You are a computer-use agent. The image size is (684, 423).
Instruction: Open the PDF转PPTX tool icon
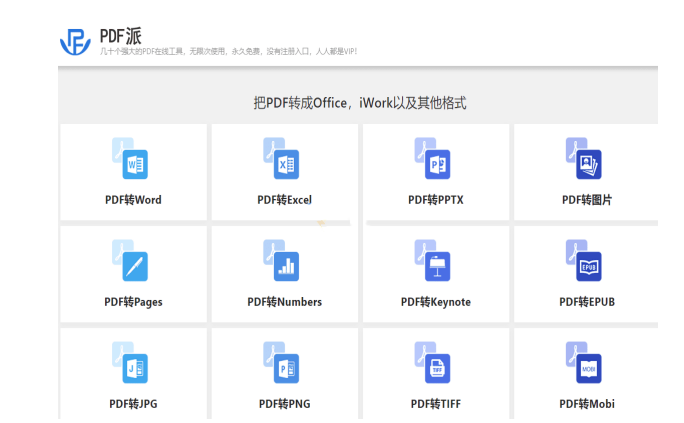coord(434,160)
